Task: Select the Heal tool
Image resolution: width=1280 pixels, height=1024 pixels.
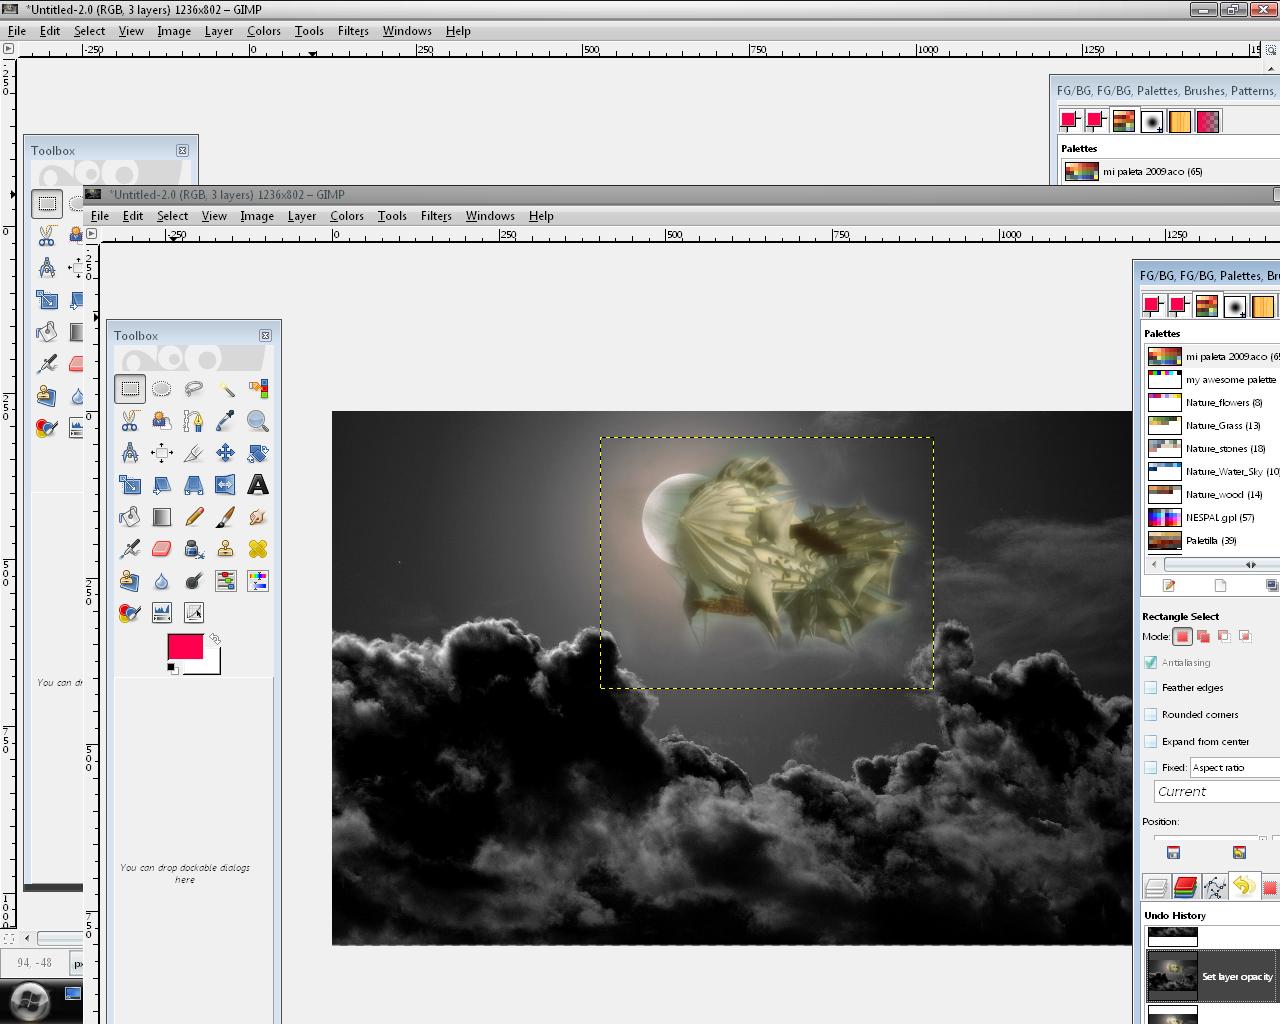Action: pos(258,549)
